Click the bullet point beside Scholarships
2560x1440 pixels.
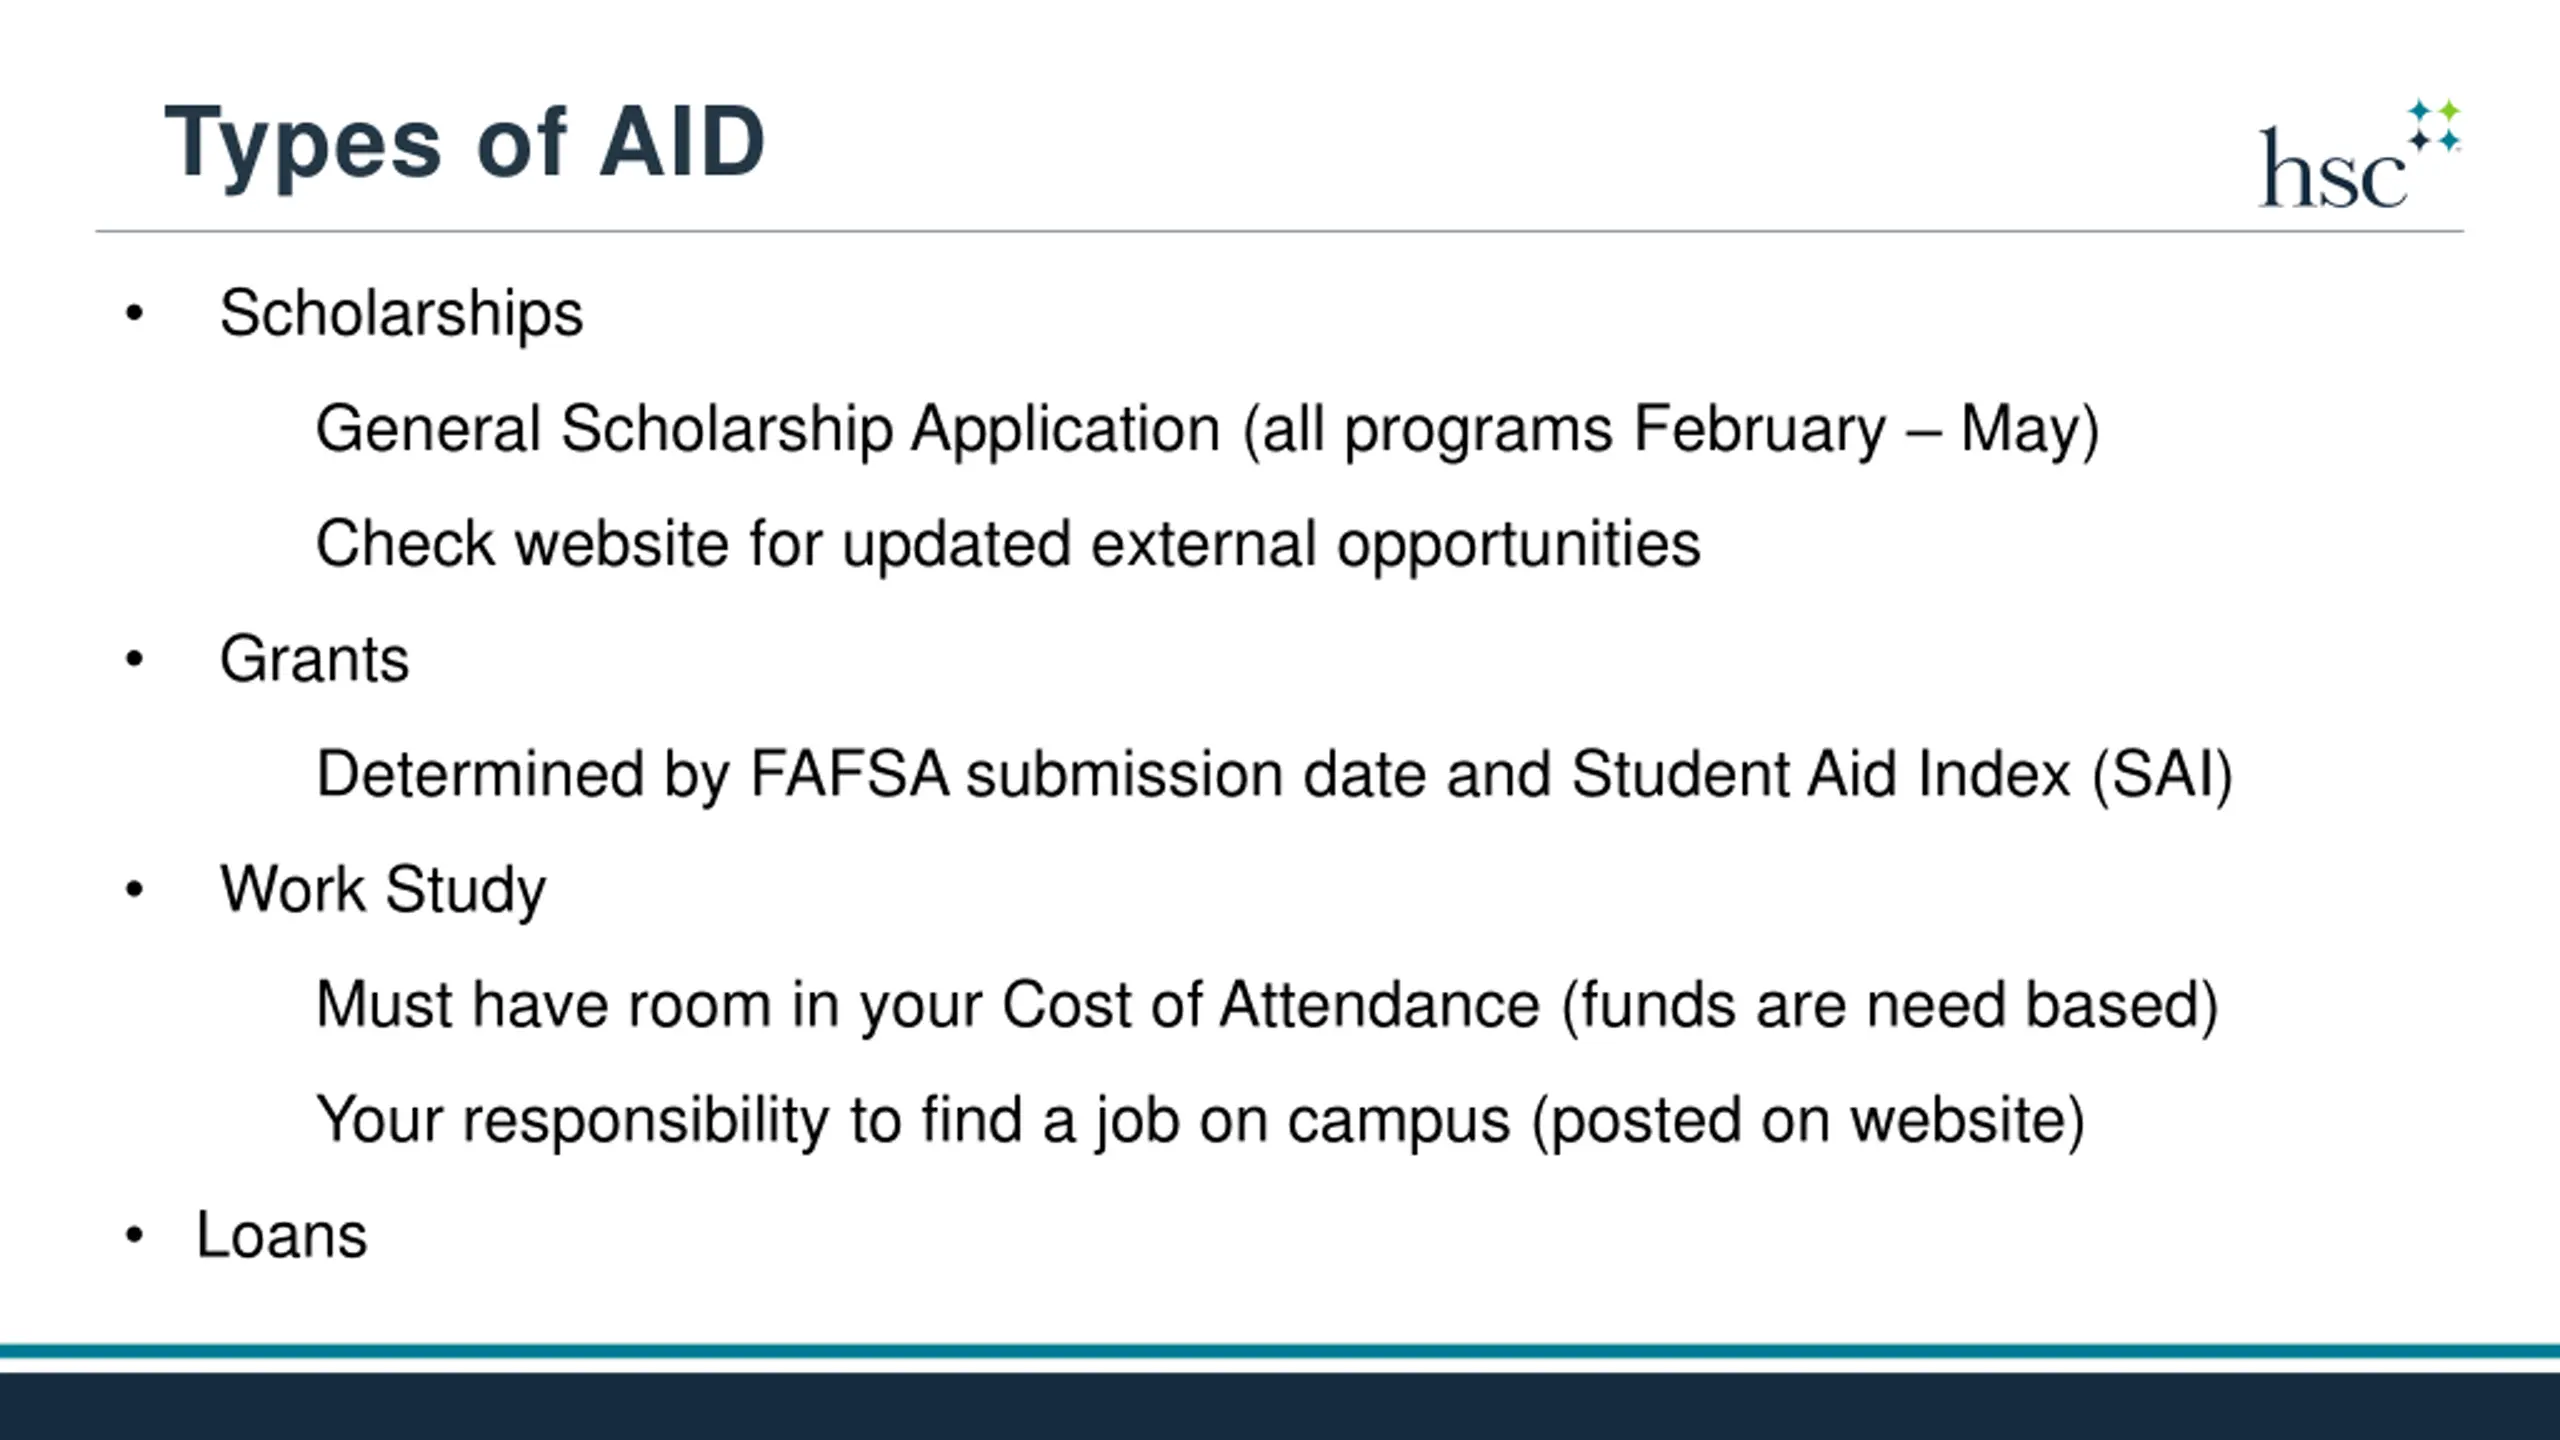tap(135, 314)
